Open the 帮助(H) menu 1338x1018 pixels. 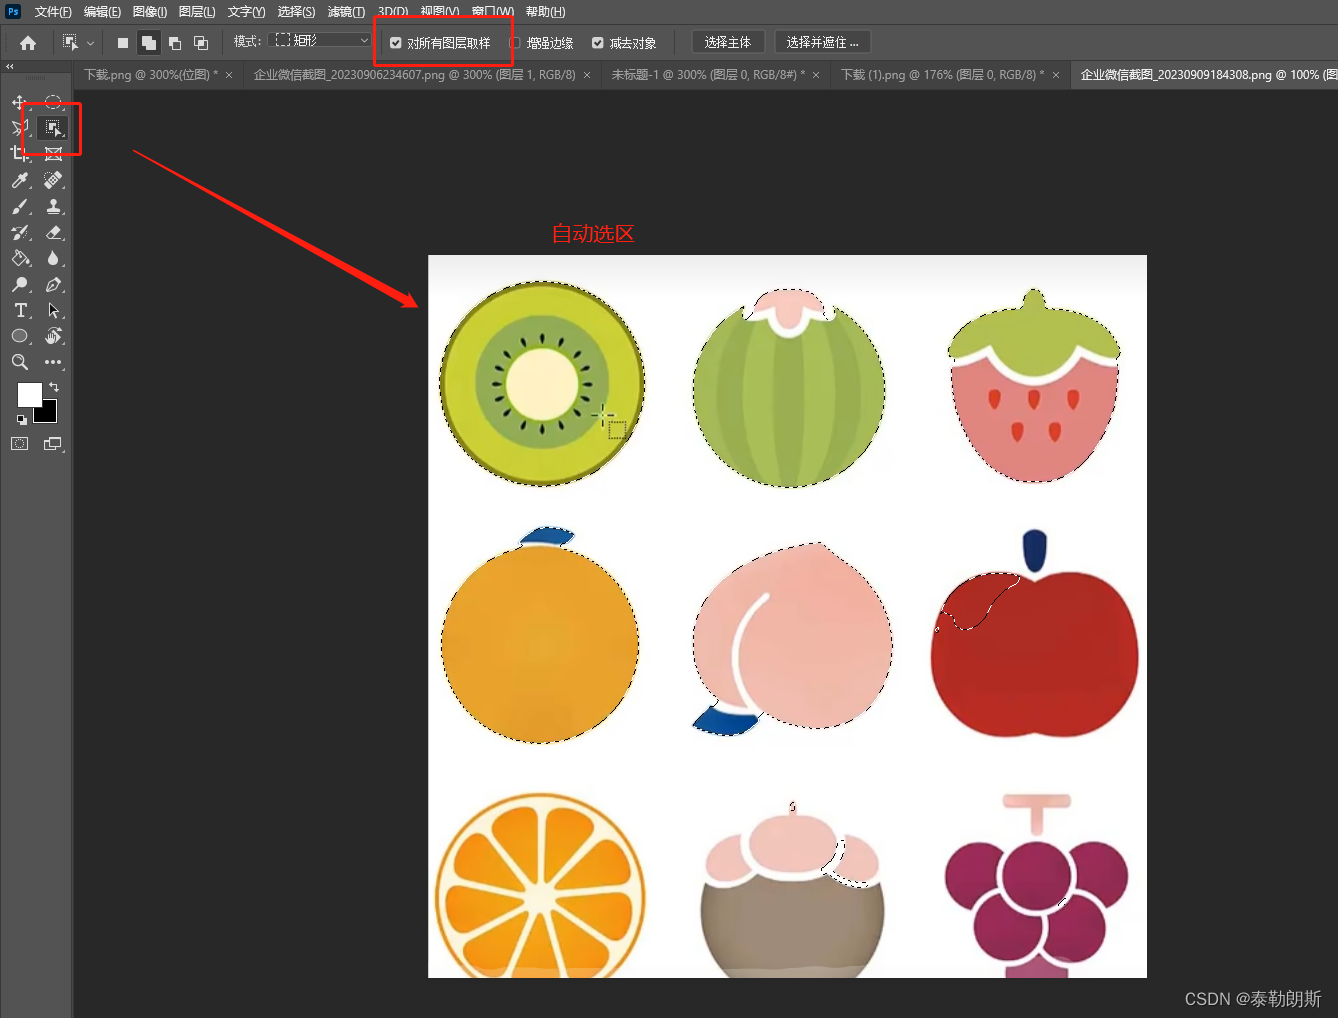pos(545,12)
